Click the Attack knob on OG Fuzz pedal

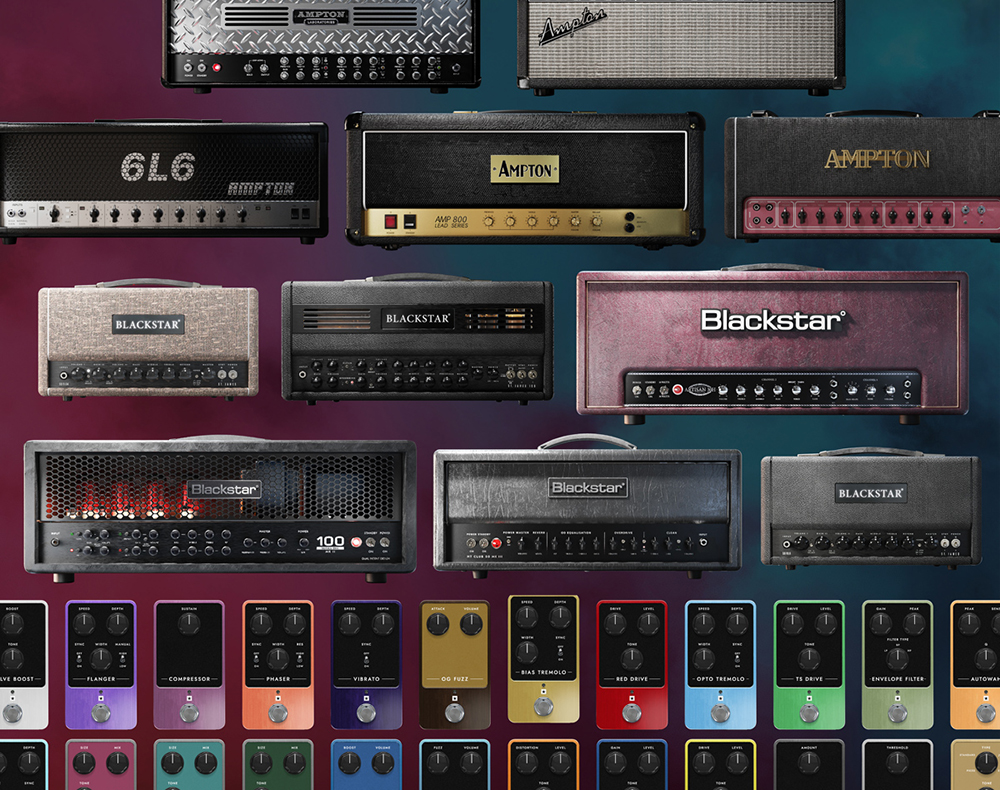(438, 625)
